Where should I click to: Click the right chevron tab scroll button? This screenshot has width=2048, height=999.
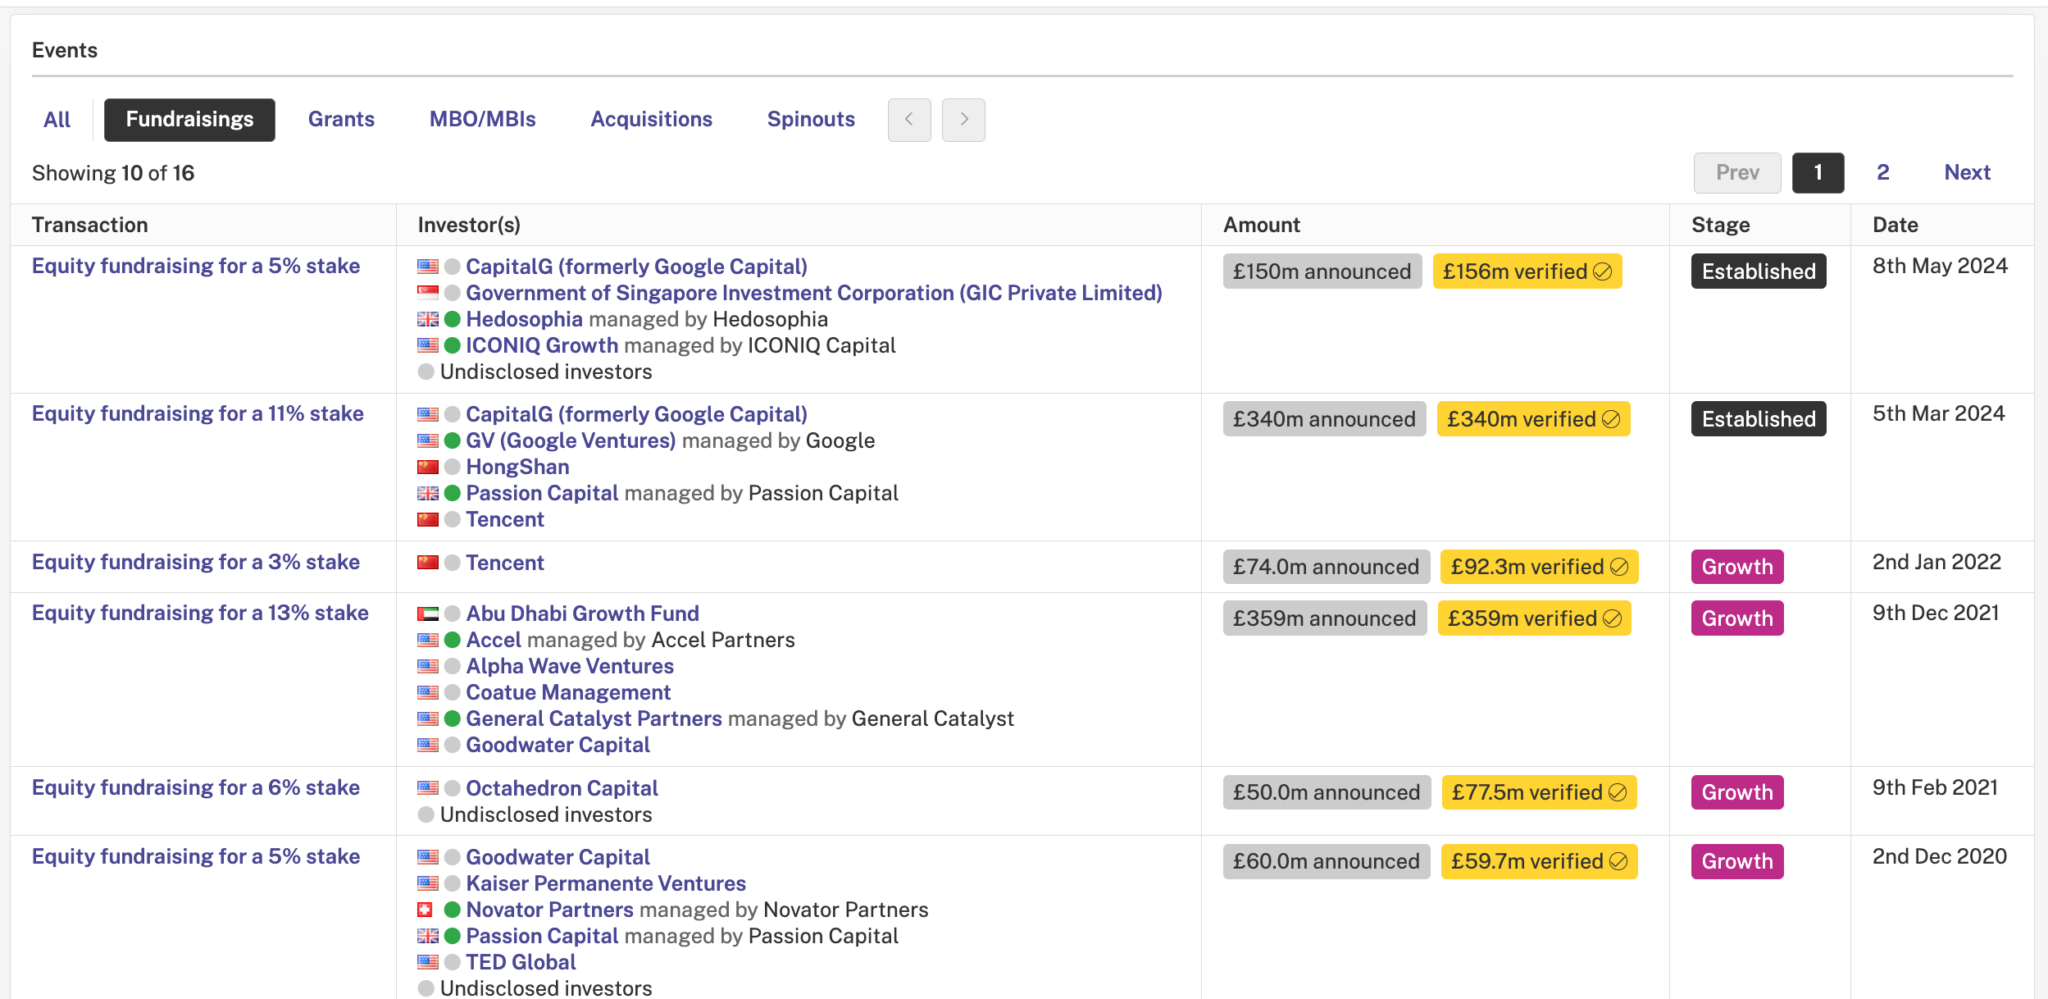964,120
